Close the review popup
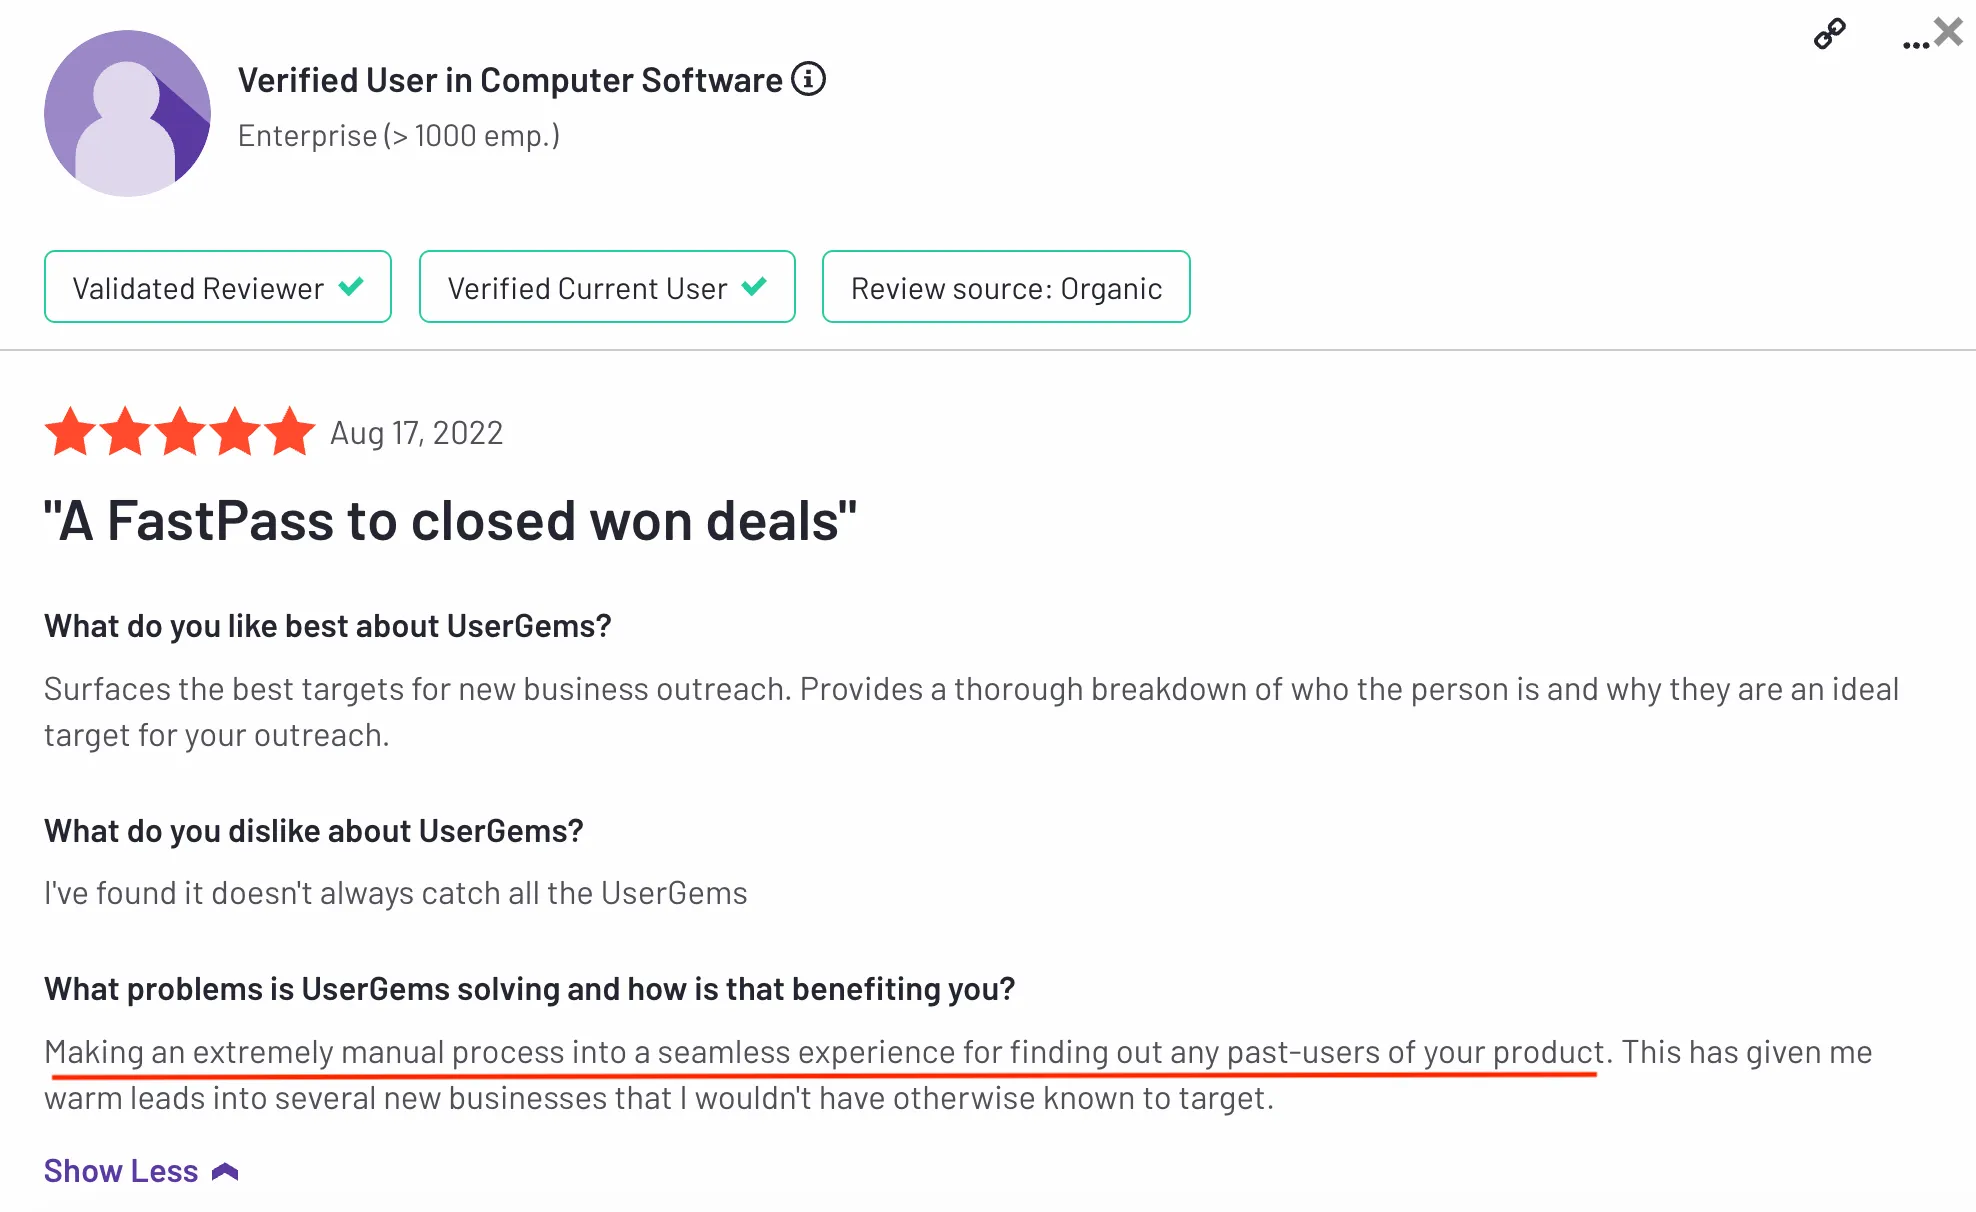Viewport: 1976px width, 1212px height. click(x=1949, y=32)
